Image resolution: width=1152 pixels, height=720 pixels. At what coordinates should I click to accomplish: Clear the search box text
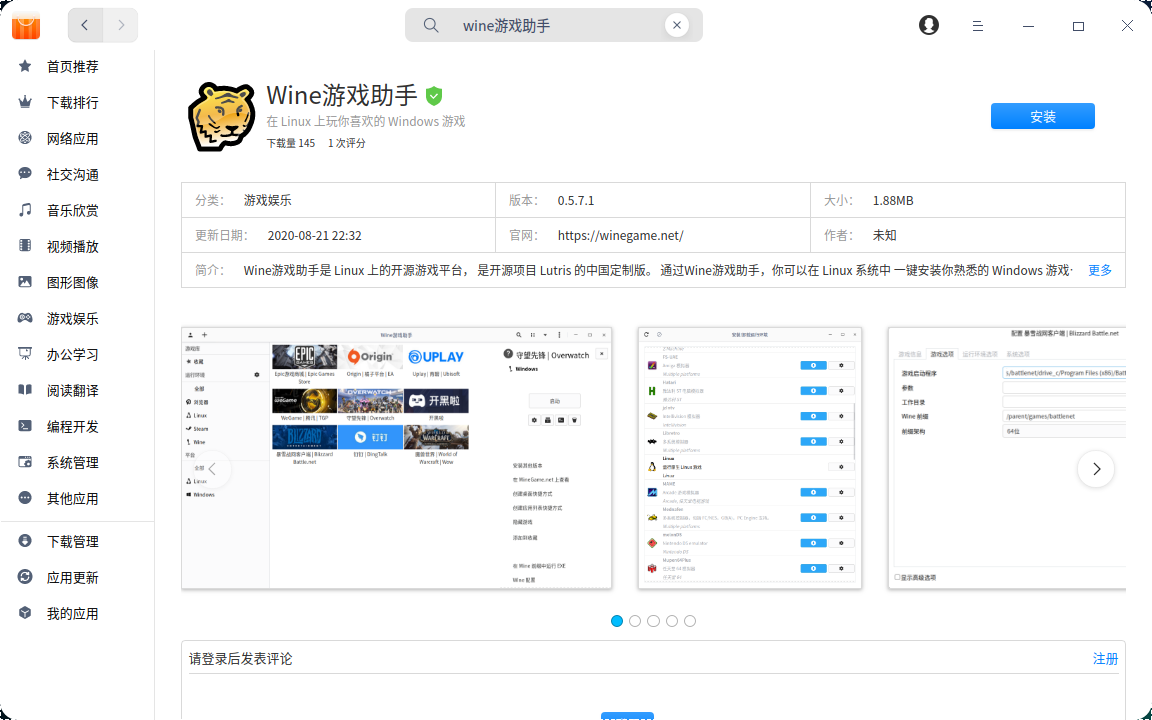677,26
